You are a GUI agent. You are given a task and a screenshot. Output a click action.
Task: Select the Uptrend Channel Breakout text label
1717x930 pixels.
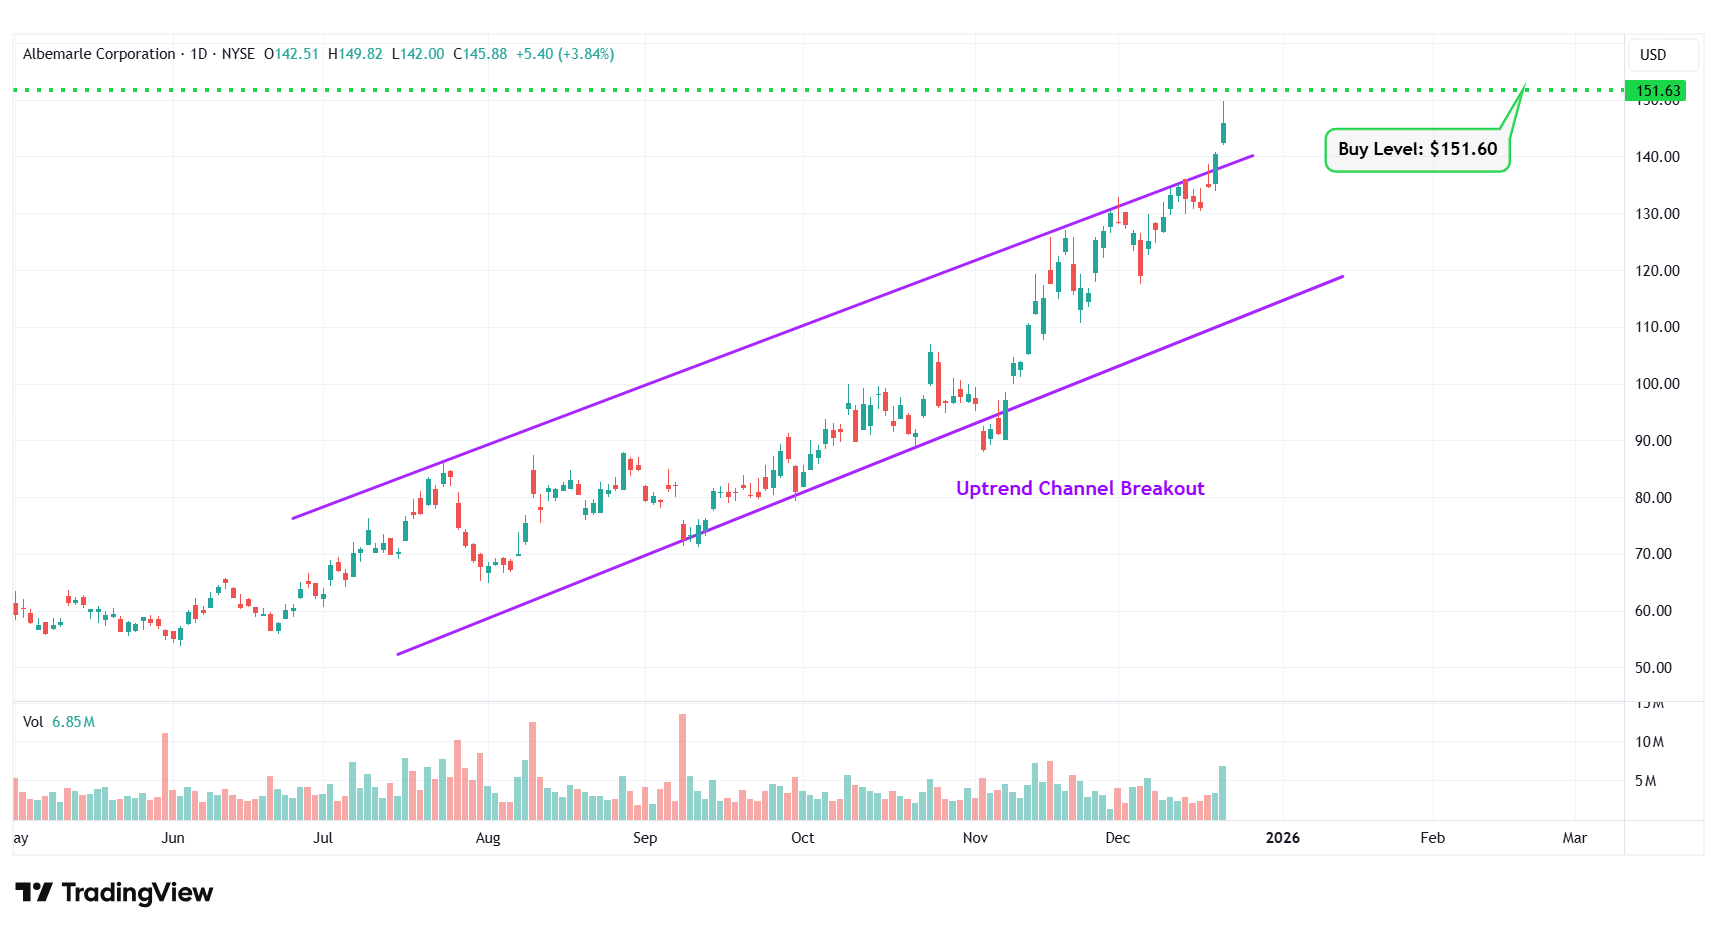point(1079,488)
